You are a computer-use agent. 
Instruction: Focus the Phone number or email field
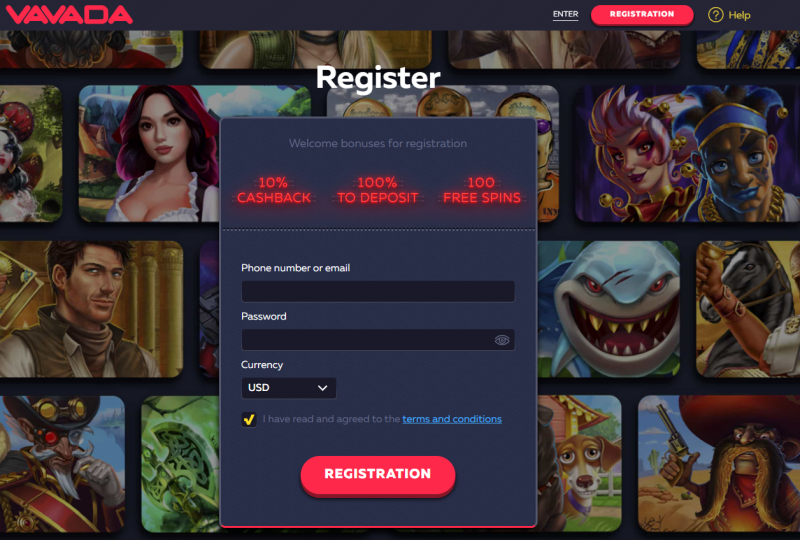tap(378, 291)
